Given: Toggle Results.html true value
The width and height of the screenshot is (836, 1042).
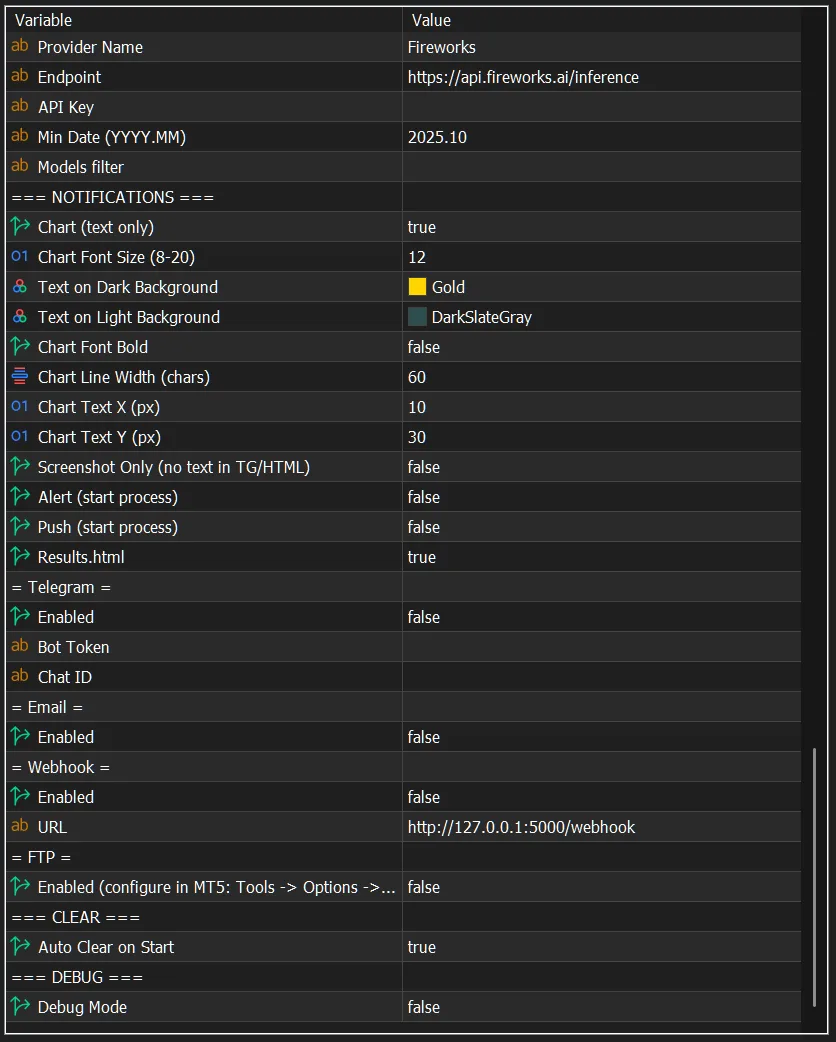Looking at the screenshot, I should [x=601, y=557].
